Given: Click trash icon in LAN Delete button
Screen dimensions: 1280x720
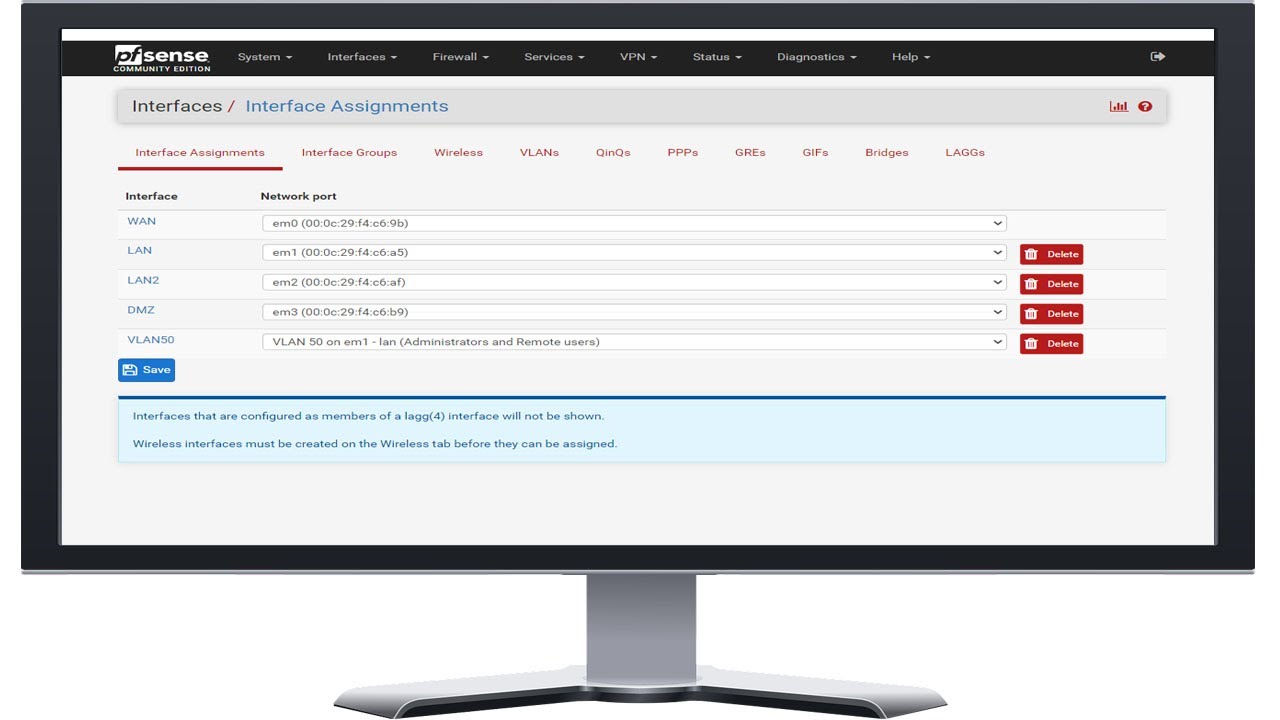Looking at the screenshot, I should [1032, 254].
